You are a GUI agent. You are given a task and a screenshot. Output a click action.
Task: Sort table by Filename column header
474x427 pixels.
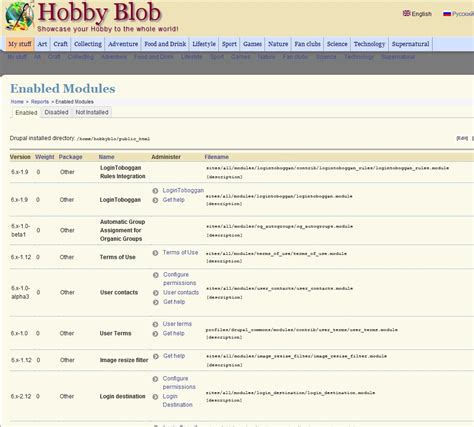[x=217, y=157]
